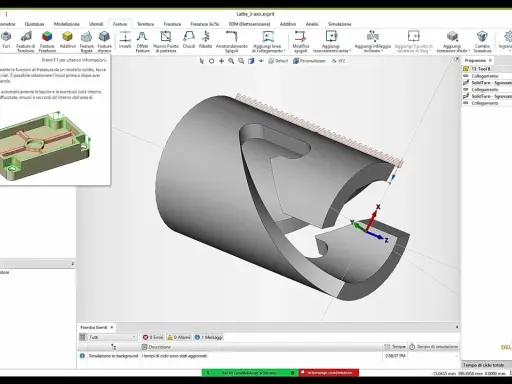This screenshot has width=512, height=384.
Task: Select the last Collegamento row in Programma
Action: (x=487, y=103)
